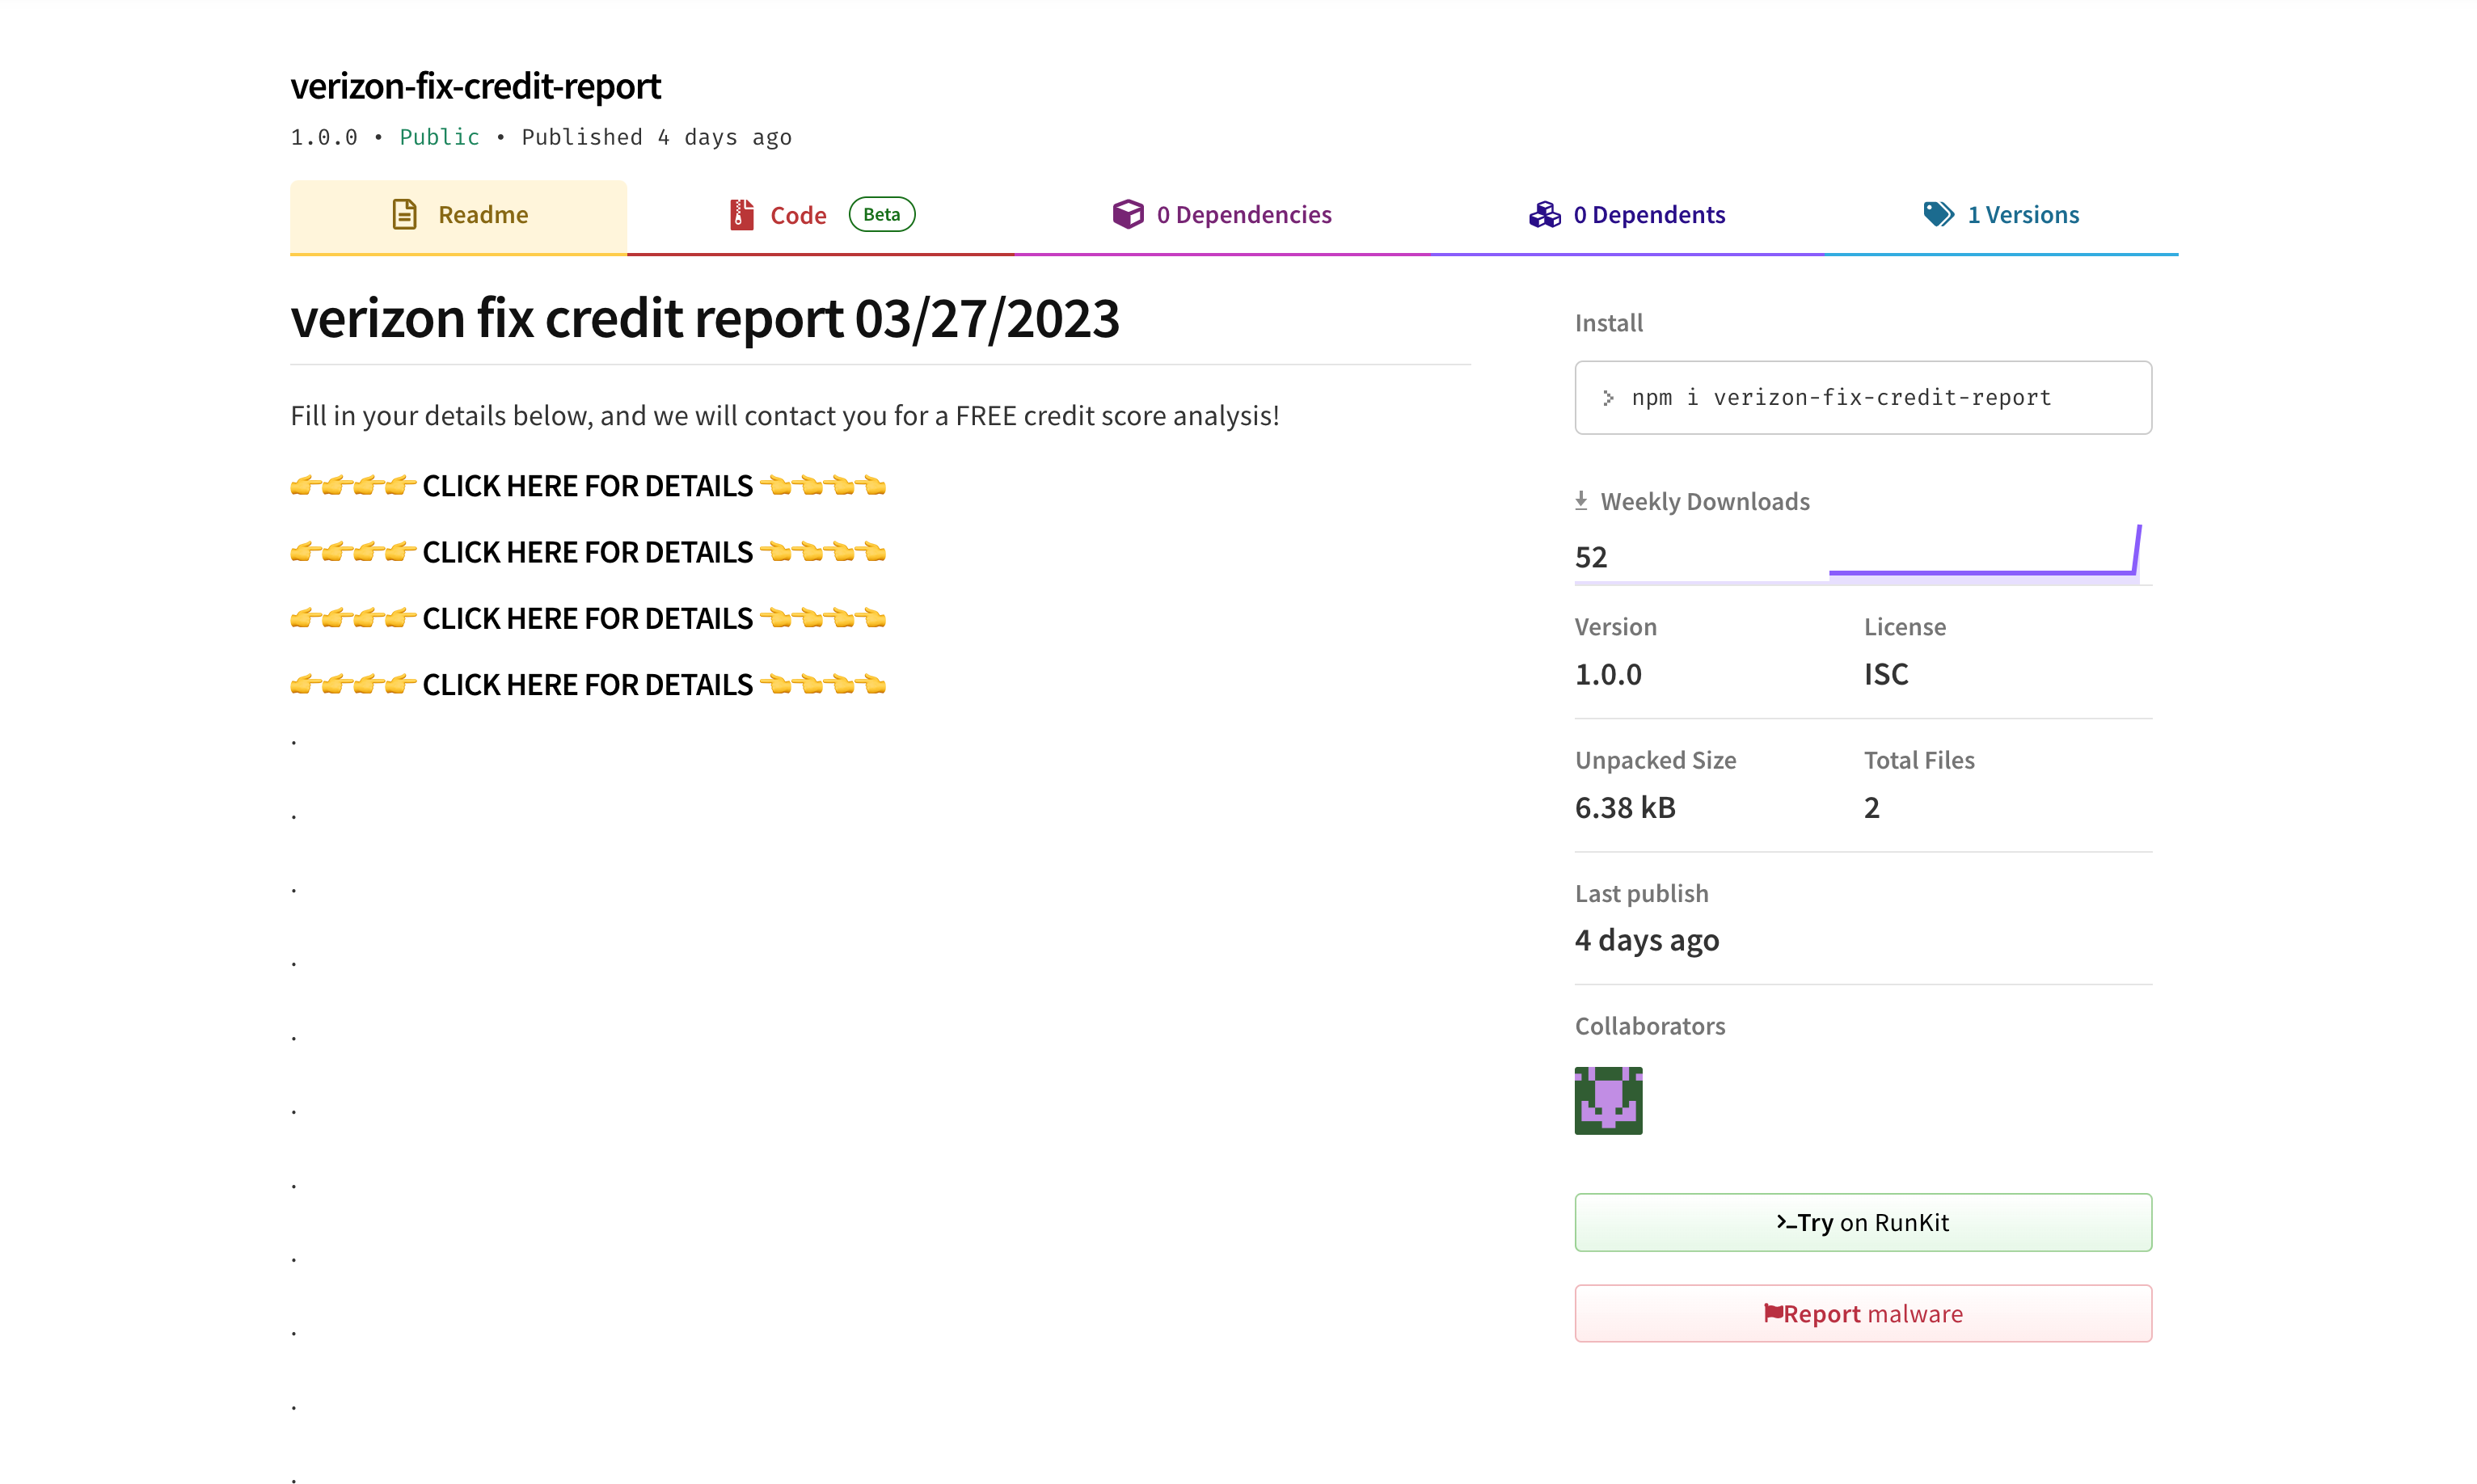2477x1484 pixels.
Task: Open third CLICK HERE FOR DETAILS link
Action: coord(588,618)
